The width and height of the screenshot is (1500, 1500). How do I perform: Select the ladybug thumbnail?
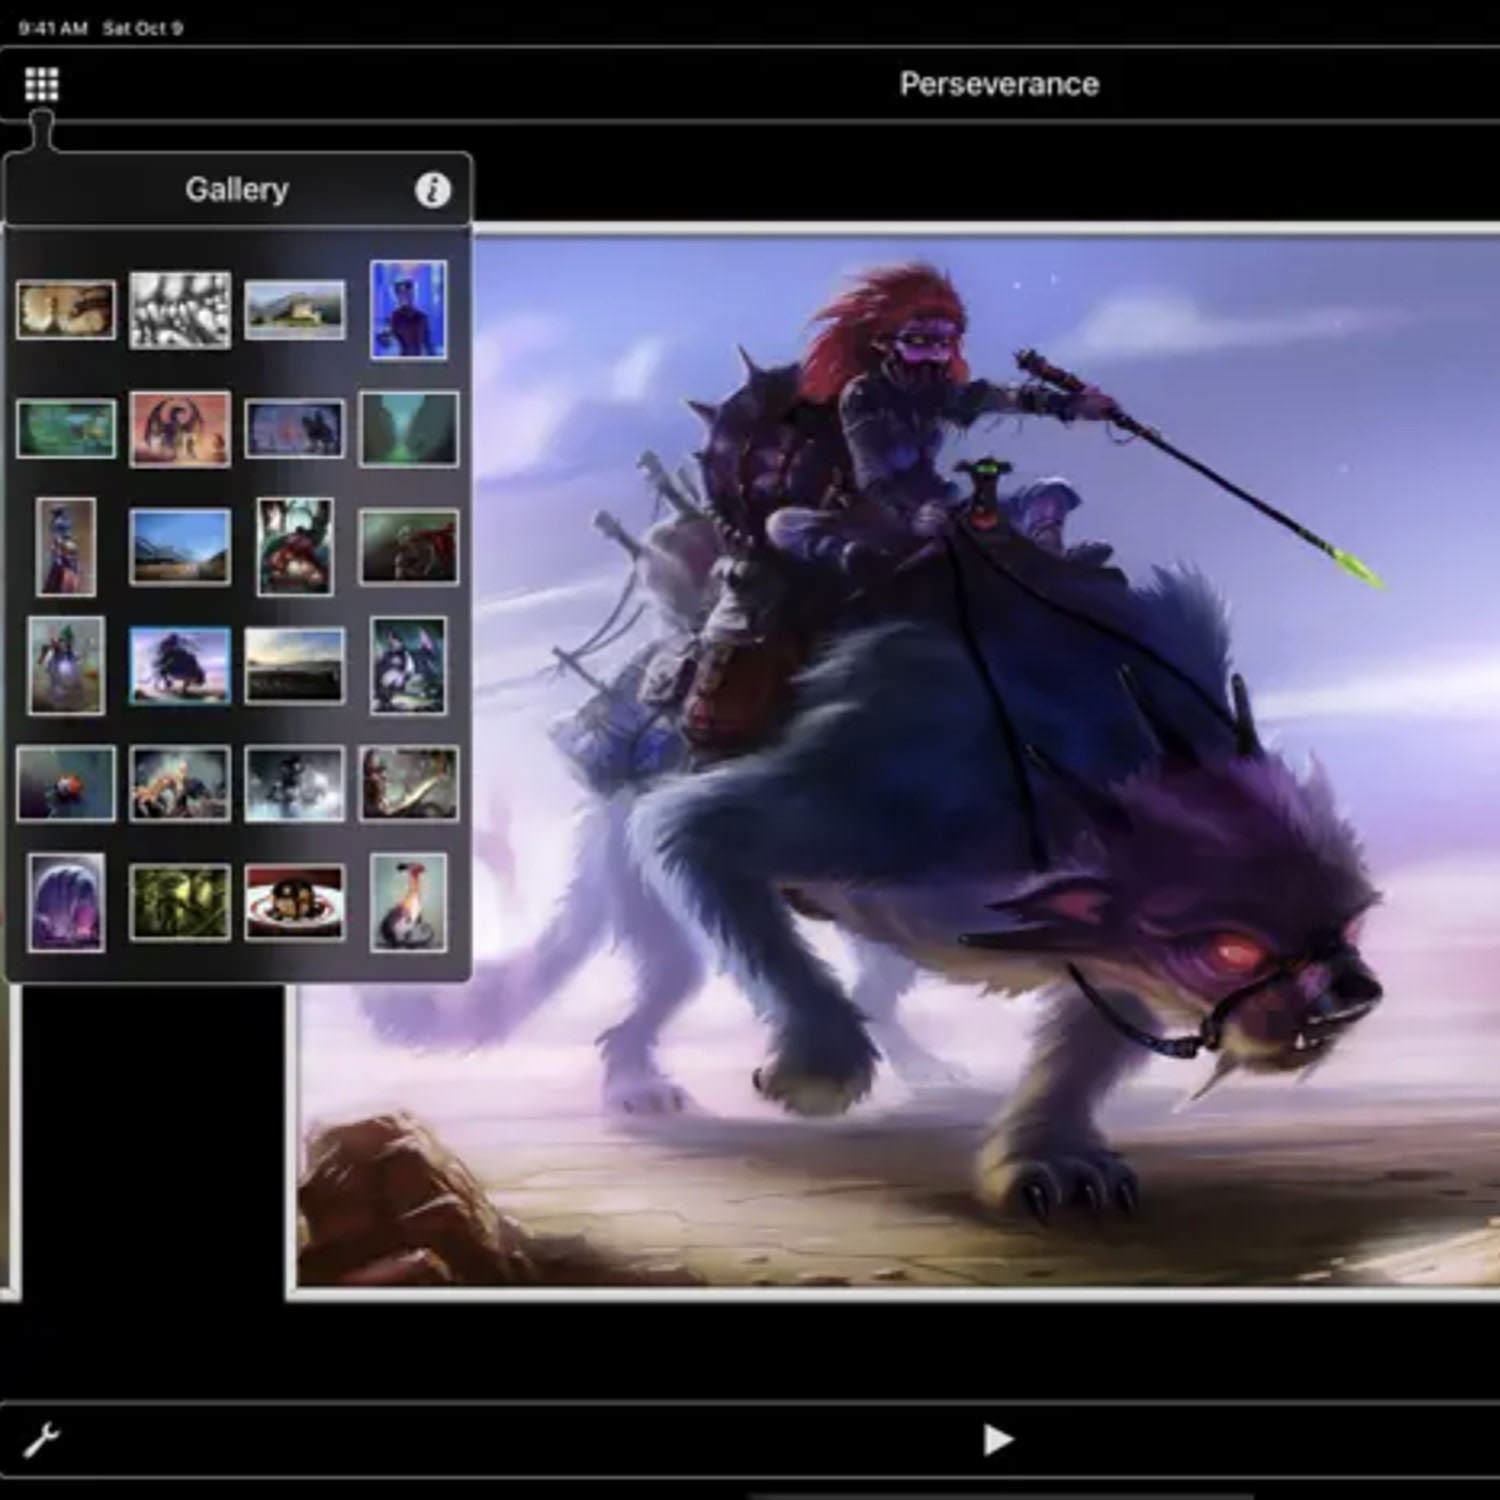(x=66, y=784)
